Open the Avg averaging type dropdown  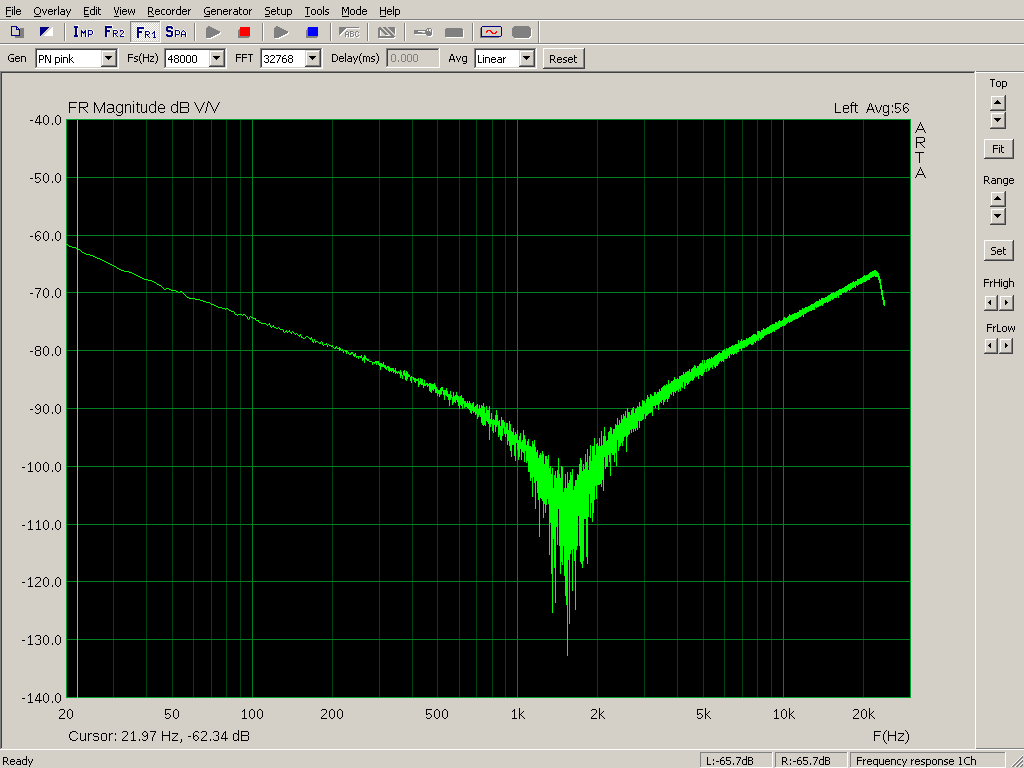click(526, 59)
